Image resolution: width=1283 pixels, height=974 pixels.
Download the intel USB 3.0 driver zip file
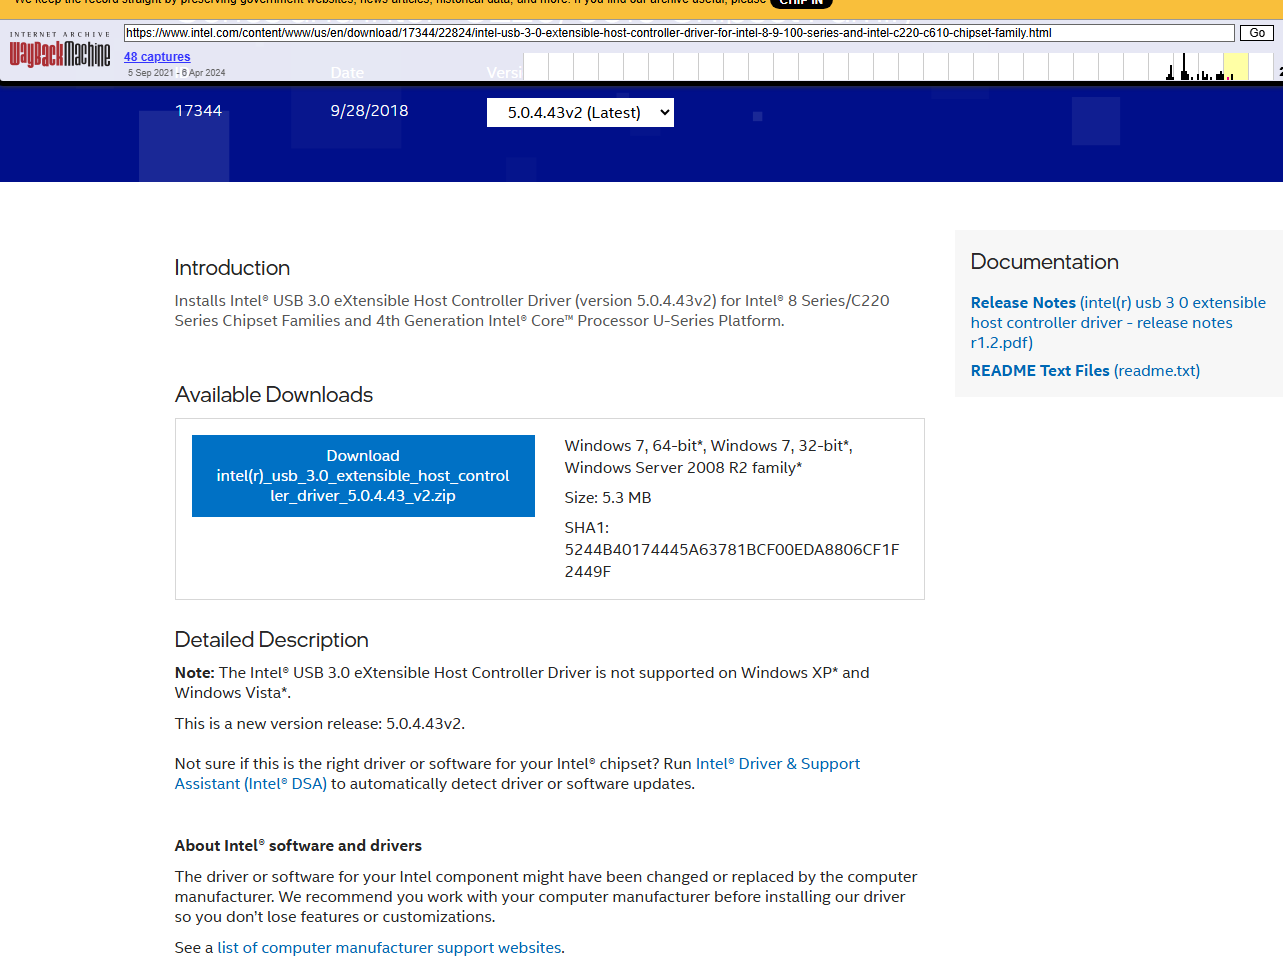[363, 476]
